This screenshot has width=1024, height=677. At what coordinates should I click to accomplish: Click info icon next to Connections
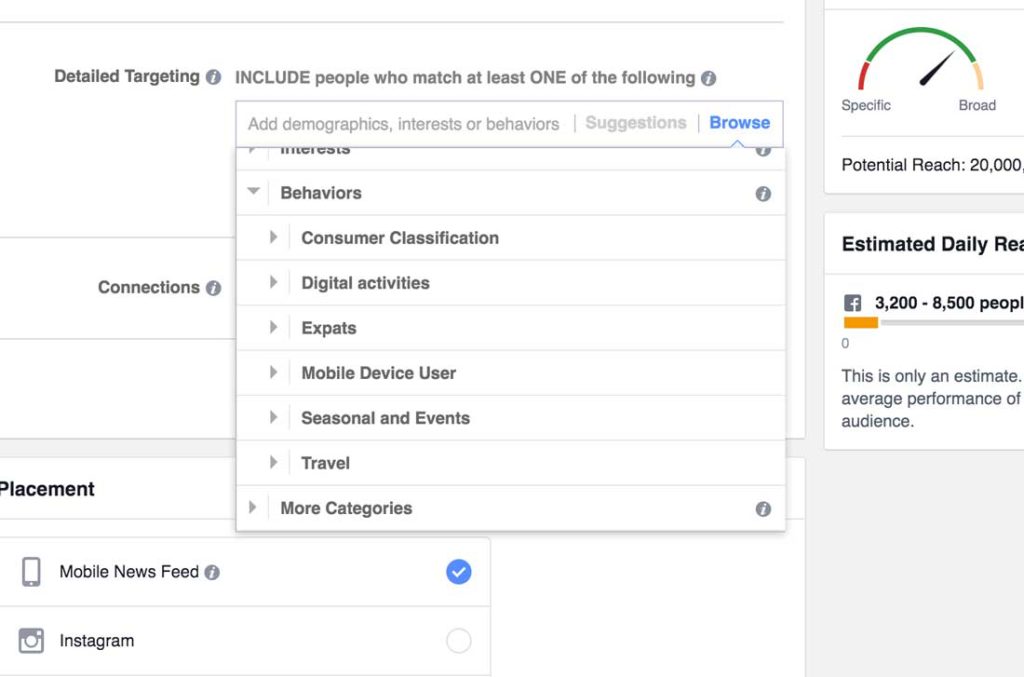click(x=213, y=288)
